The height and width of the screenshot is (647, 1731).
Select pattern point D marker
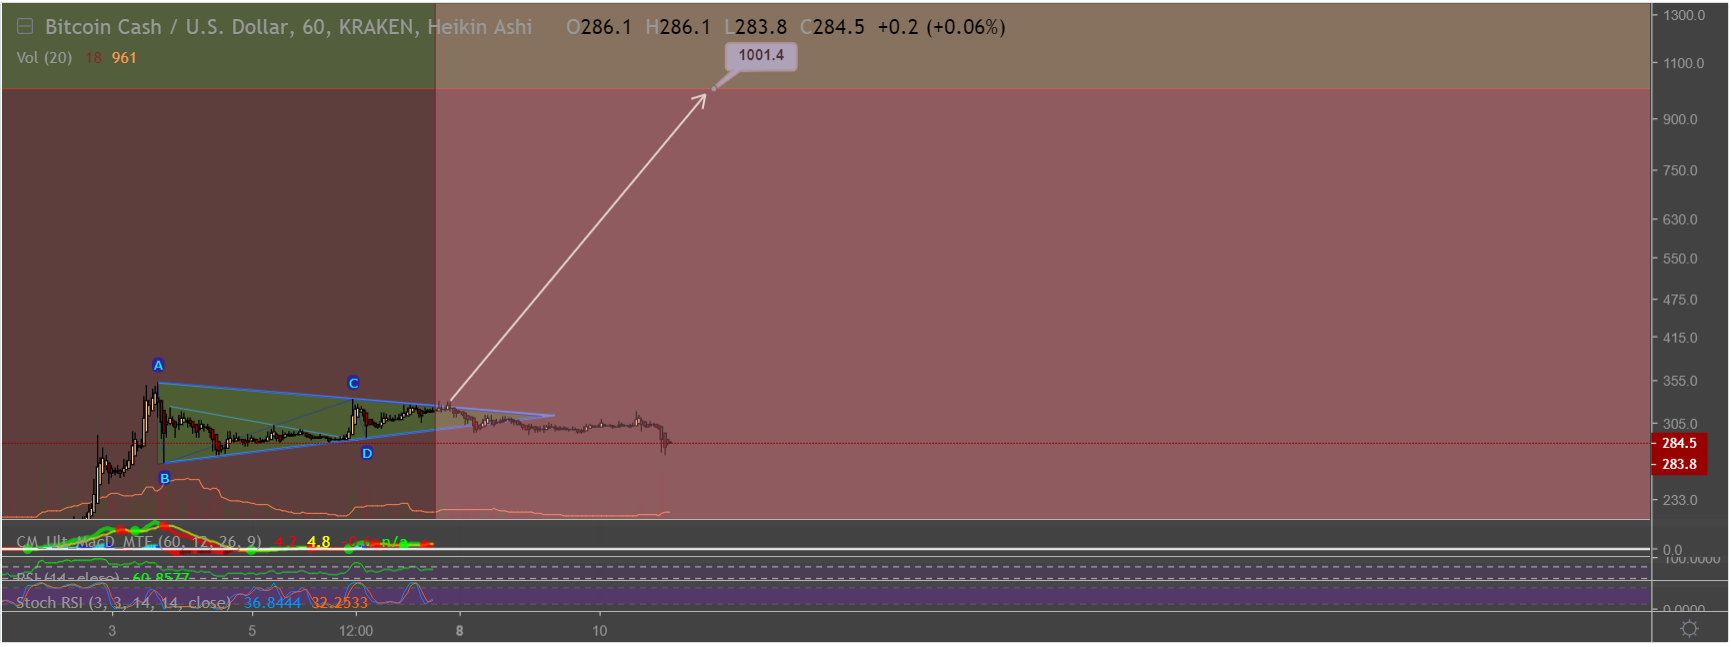[367, 453]
